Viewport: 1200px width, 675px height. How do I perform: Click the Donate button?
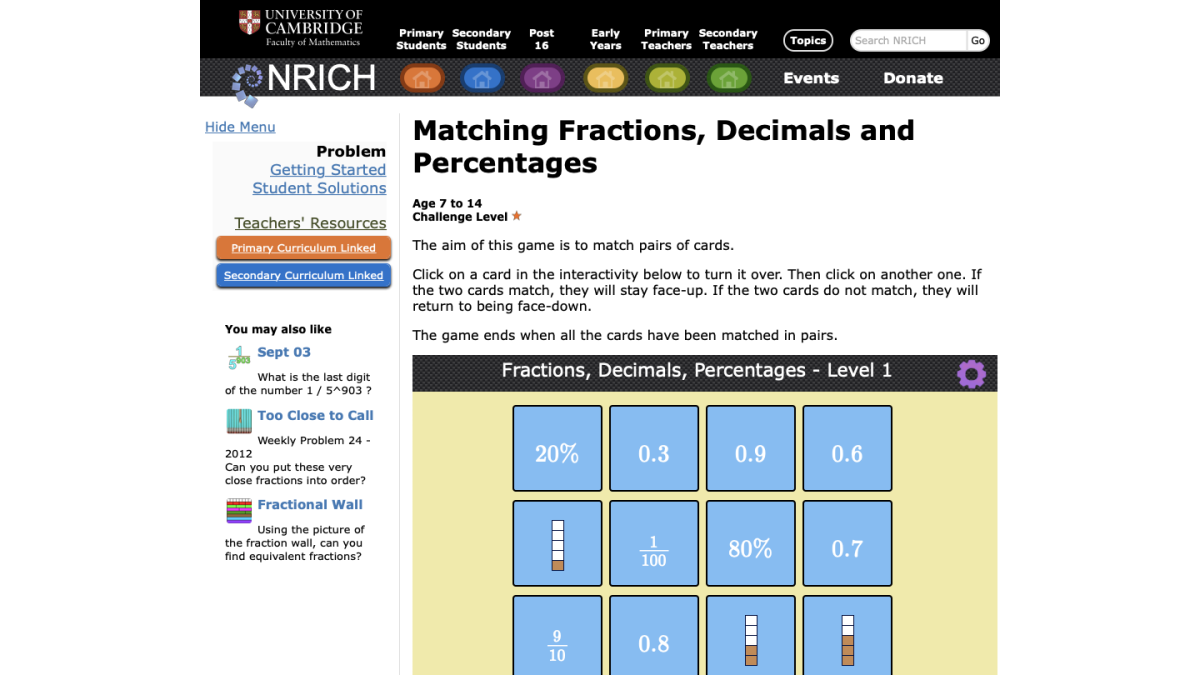[x=912, y=78]
